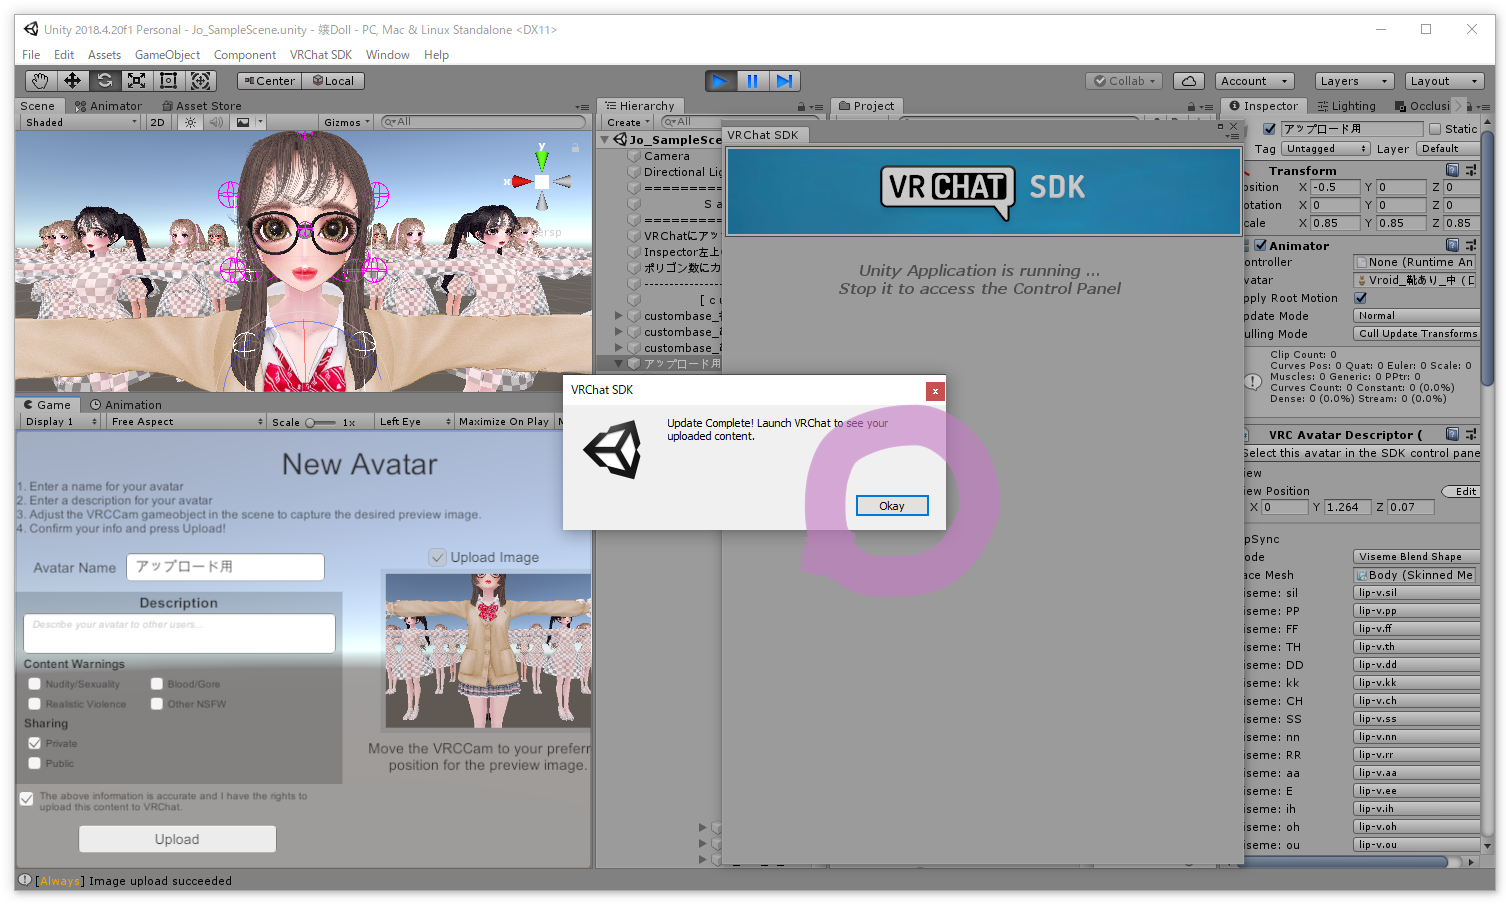Close the VRChat SDK dialog
The width and height of the screenshot is (1506, 905).
tap(935, 391)
